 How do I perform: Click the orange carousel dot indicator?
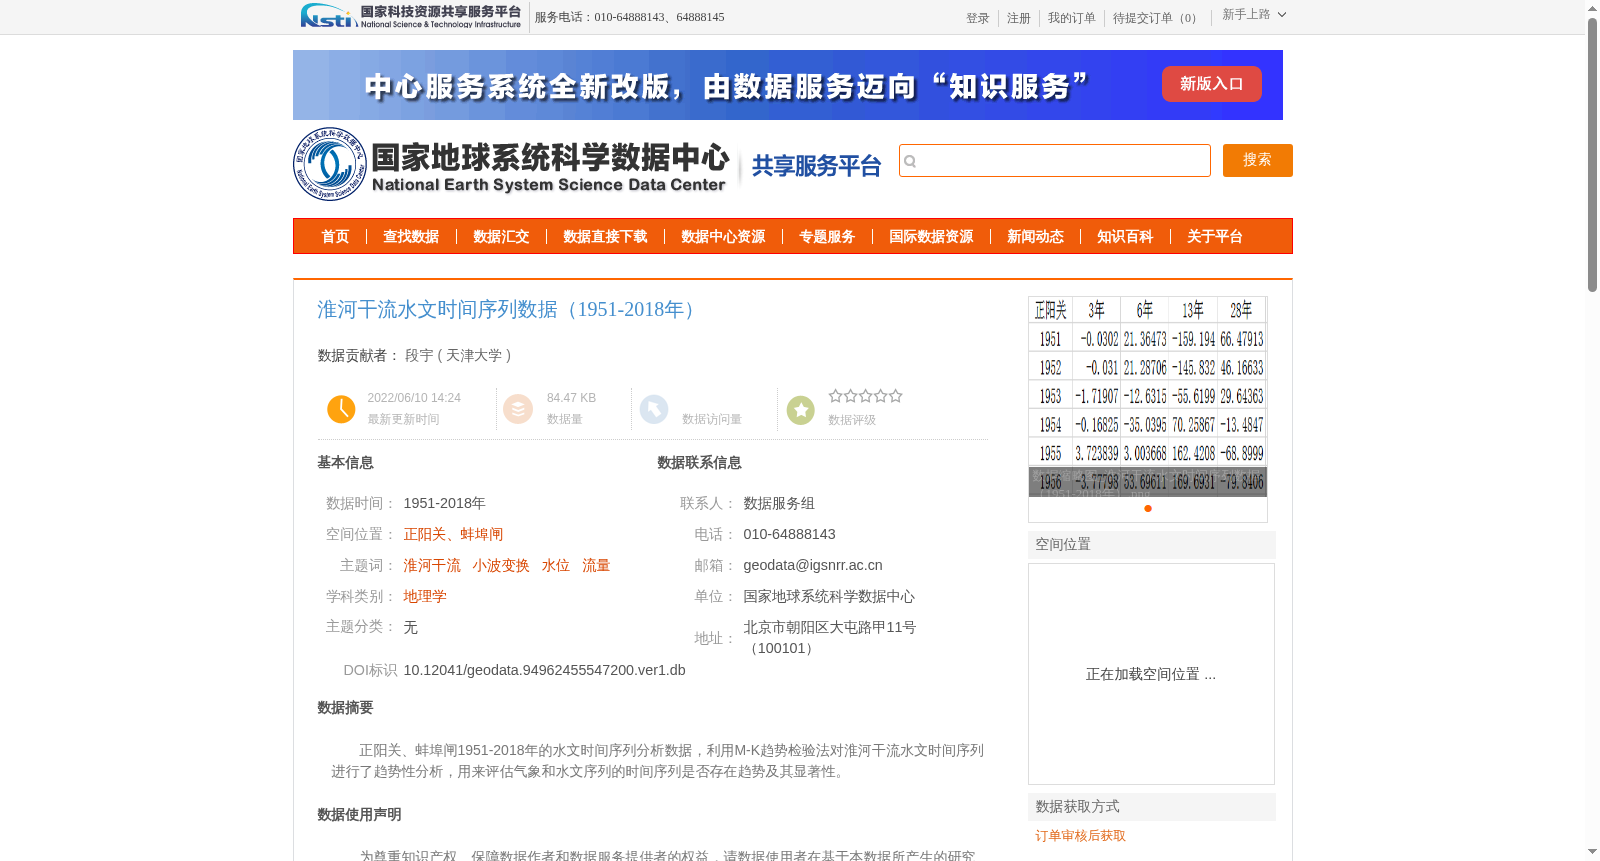tap(1148, 509)
